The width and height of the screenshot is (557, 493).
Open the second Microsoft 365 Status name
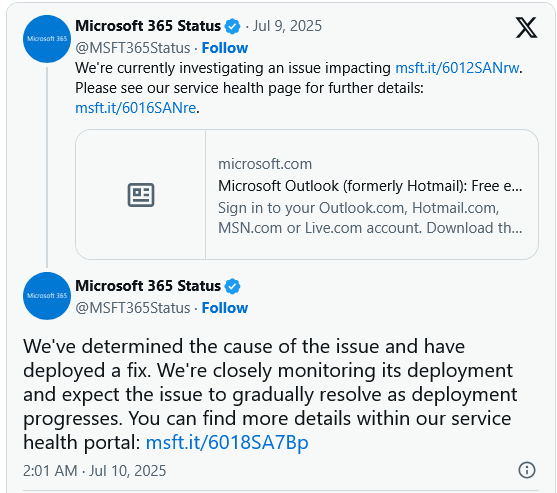(x=148, y=286)
